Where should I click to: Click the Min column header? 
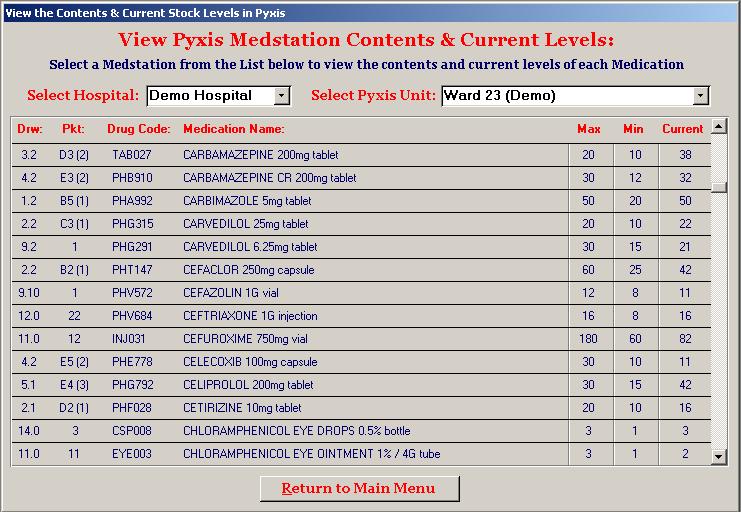tap(633, 129)
